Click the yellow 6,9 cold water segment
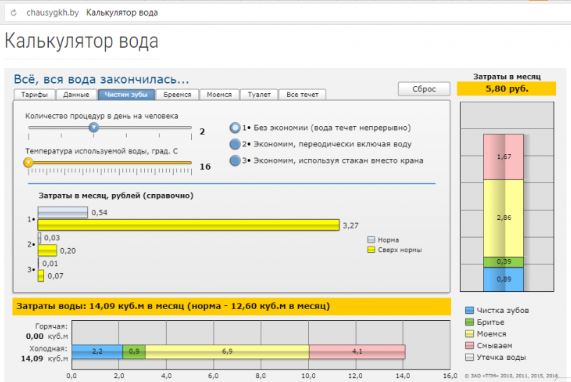This screenshot has width=571, height=382. (227, 352)
